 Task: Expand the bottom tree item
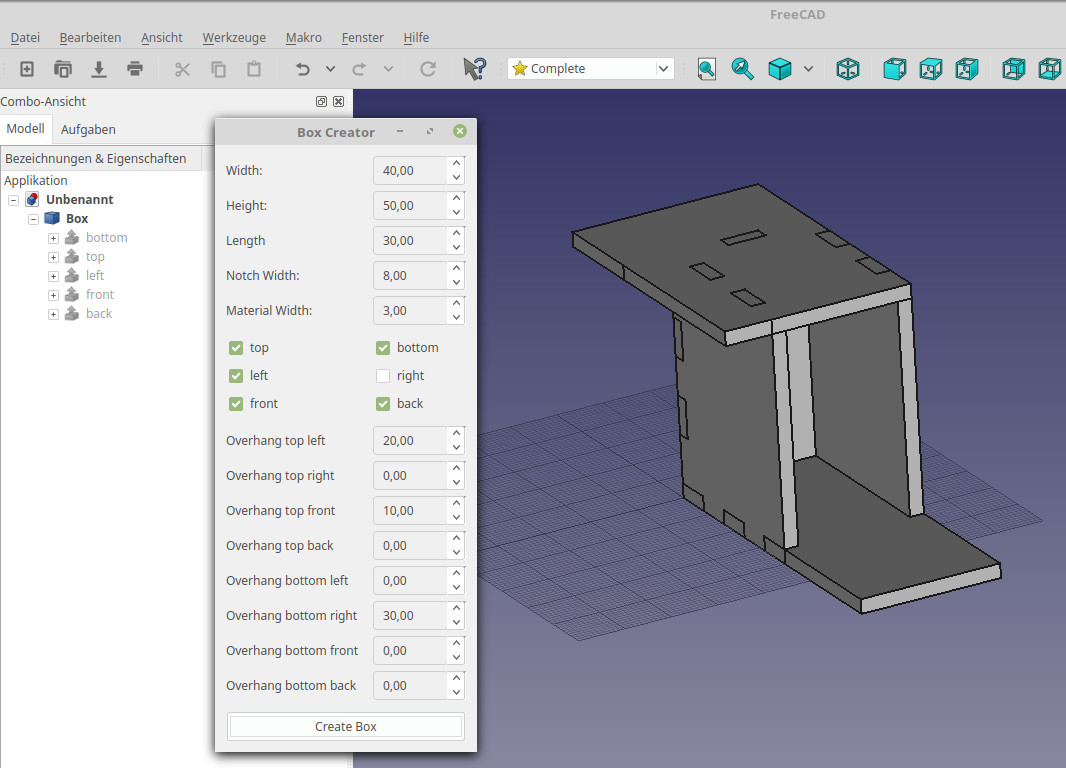(53, 238)
